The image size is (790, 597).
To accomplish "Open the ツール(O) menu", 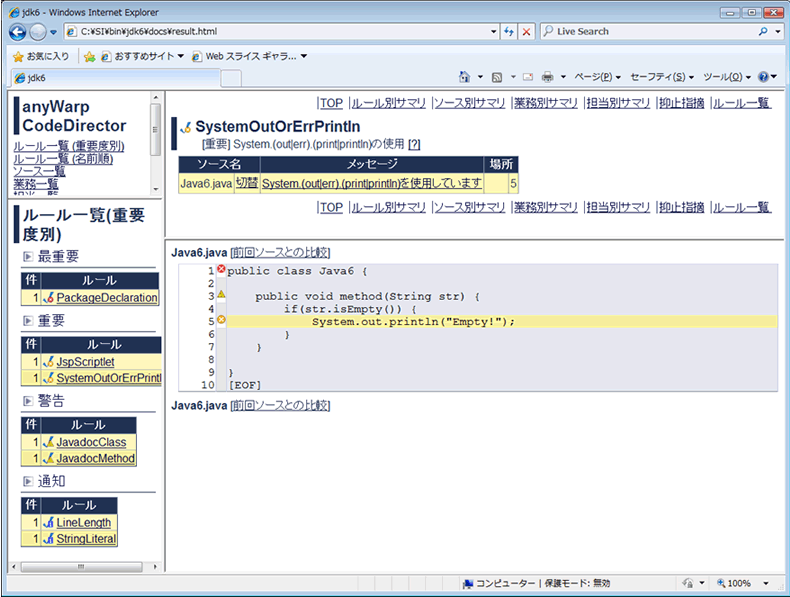I will (726, 77).
